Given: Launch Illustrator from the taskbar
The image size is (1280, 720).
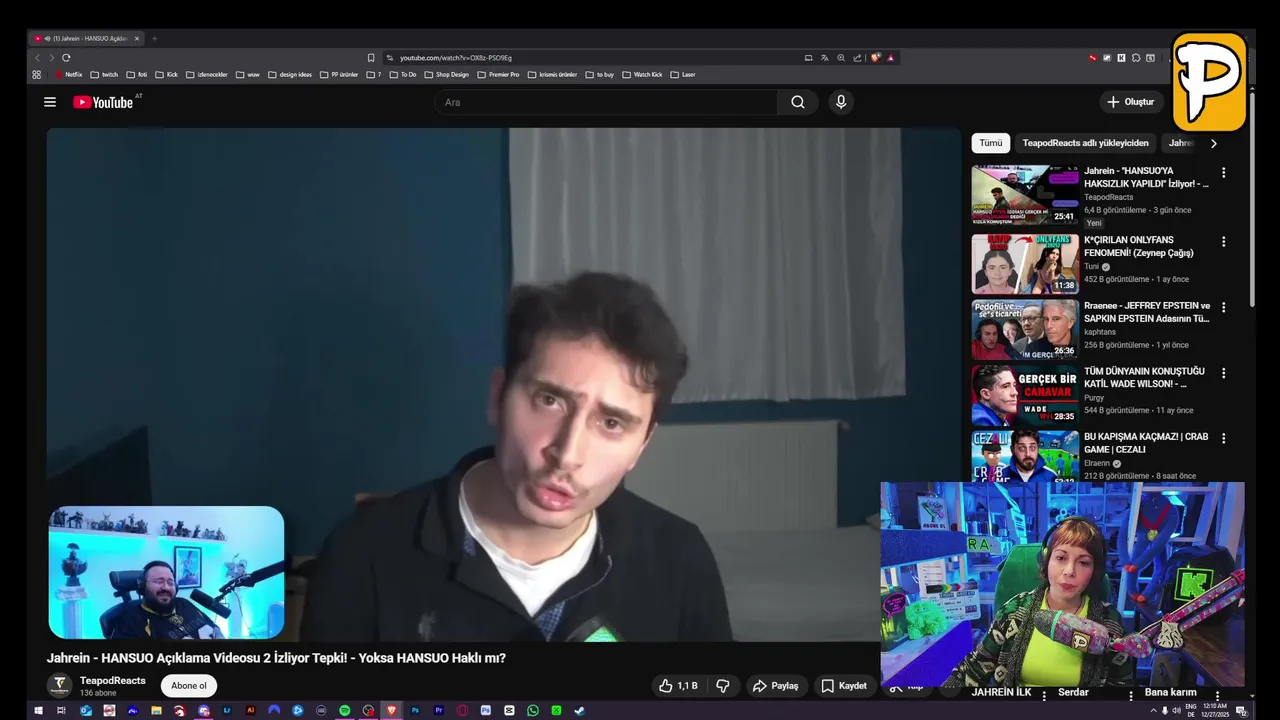Looking at the screenshot, I should (250, 710).
